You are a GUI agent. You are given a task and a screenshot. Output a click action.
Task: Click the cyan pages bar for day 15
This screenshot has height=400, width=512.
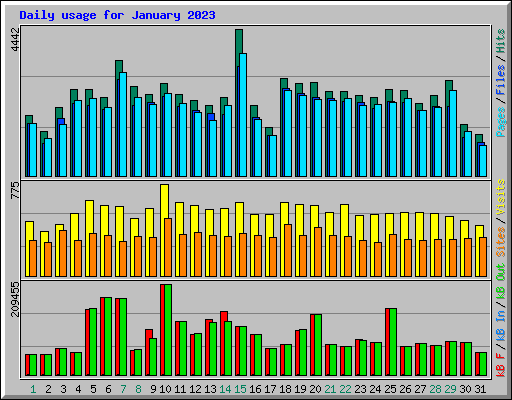243,115
